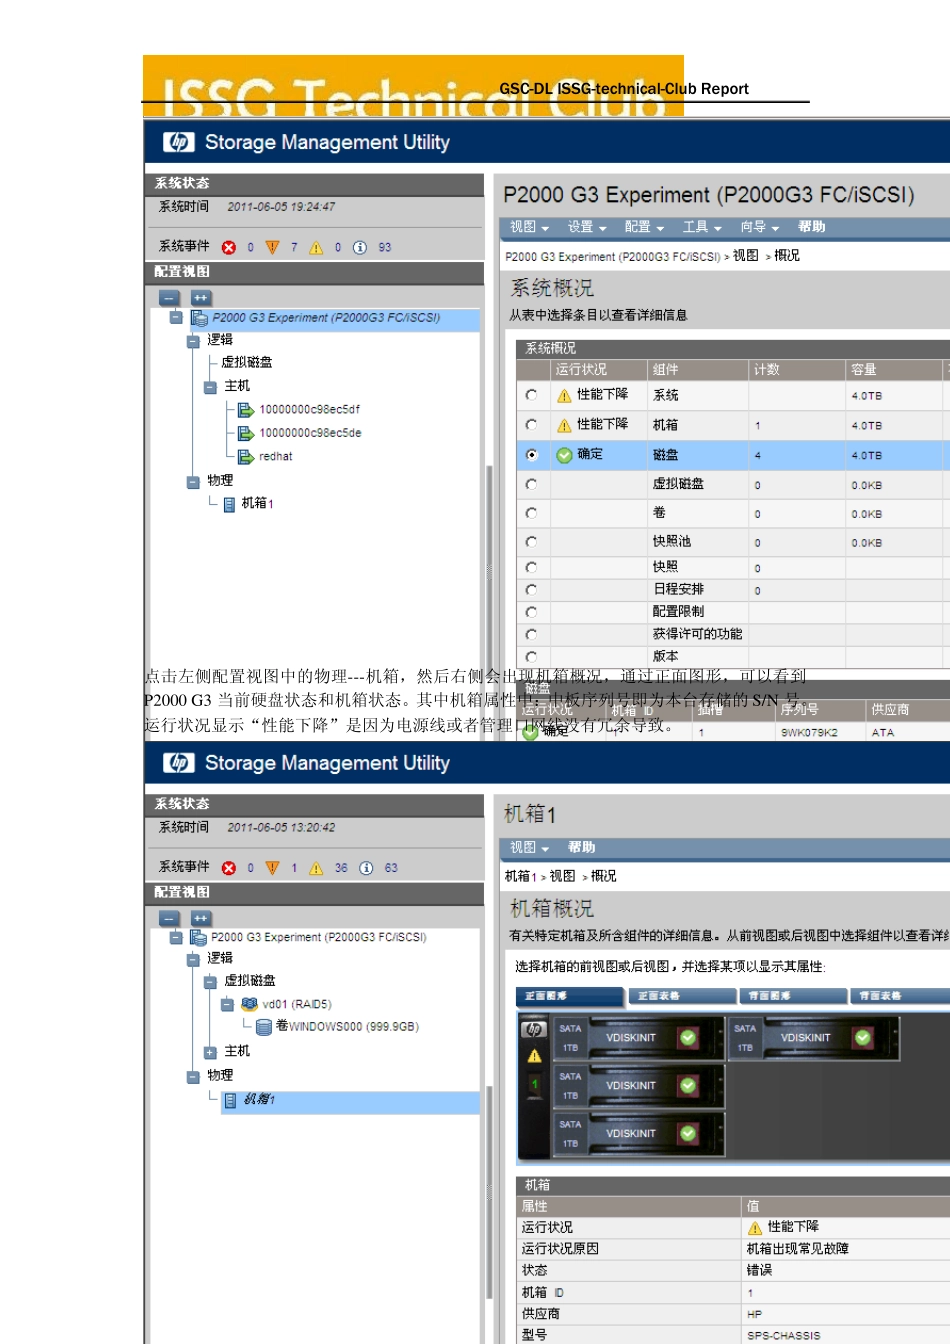Click the volume icon of 卷WINDOWS000
The width and height of the screenshot is (950, 1344).
coord(264,1027)
